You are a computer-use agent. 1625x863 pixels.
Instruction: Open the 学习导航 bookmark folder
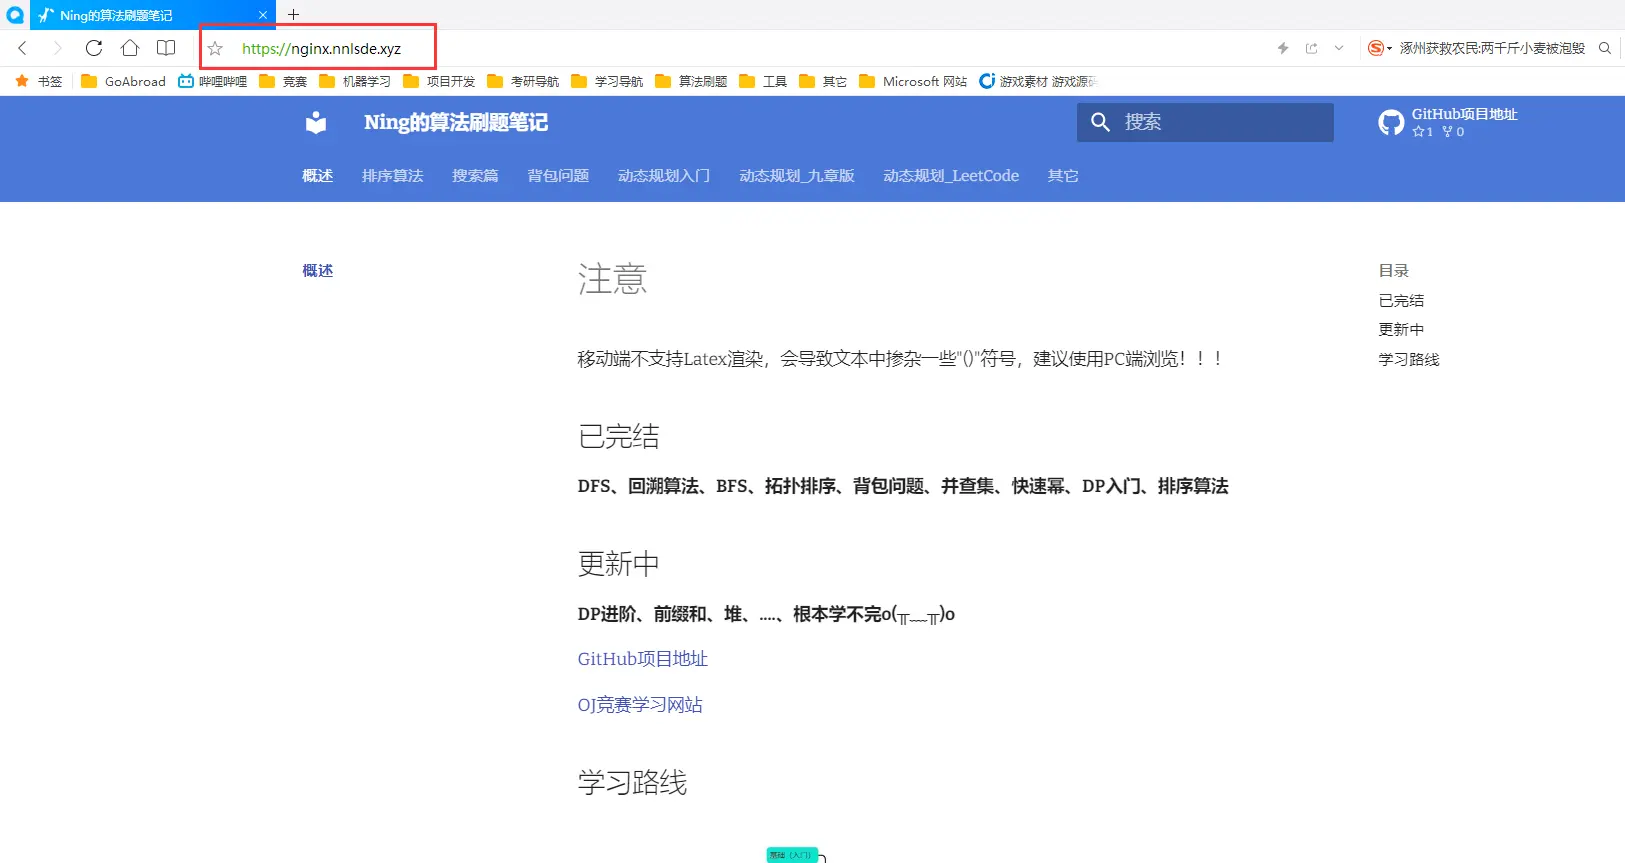[607, 81]
